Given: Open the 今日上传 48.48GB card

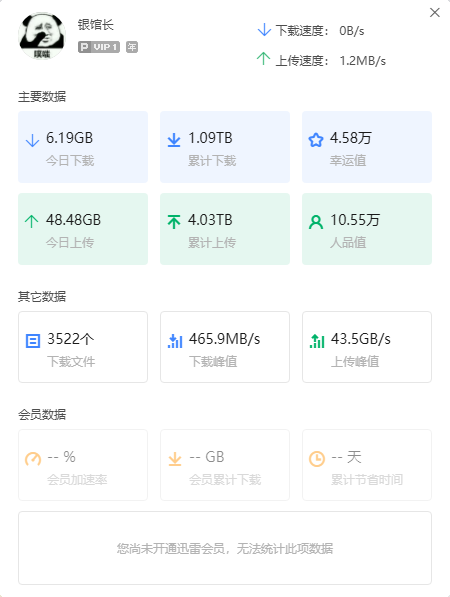Looking at the screenshot, I should pyautogui.click(x=83, y=229).
